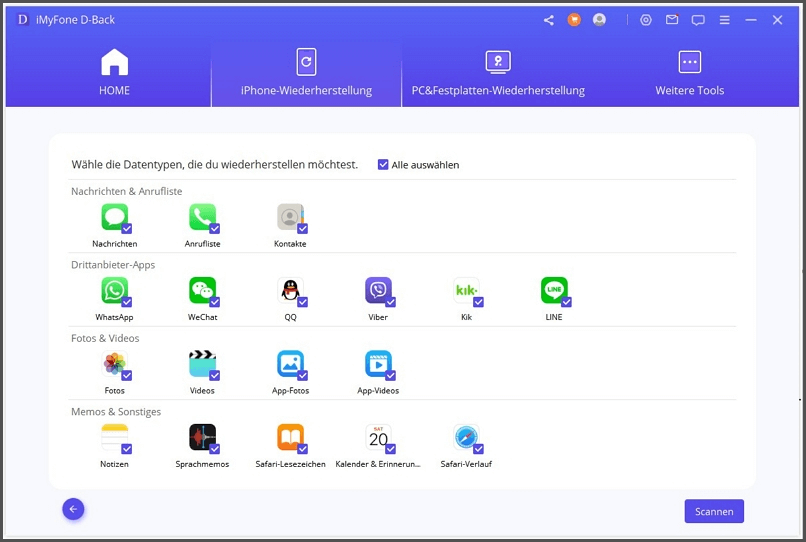Viewport: 806px width, 542px height.
Task: Open the Weitere Tools tab
Action: 689,72
